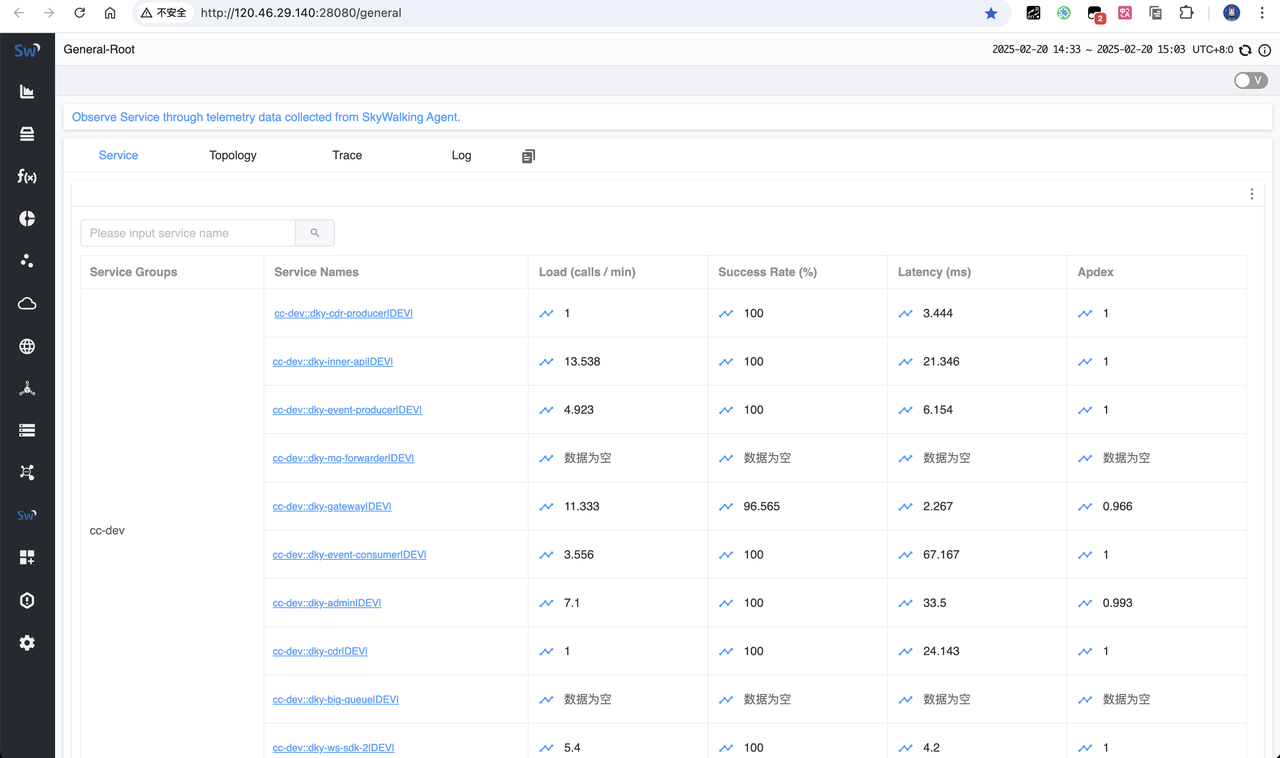Open cc-dev::dky-inner-api|DEV| service link

point(333,362)
